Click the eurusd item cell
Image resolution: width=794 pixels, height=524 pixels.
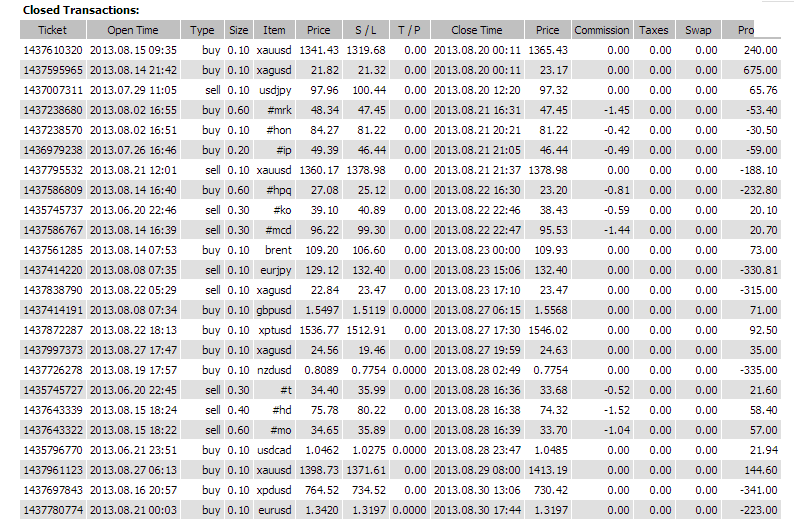(x=275, y=510)
